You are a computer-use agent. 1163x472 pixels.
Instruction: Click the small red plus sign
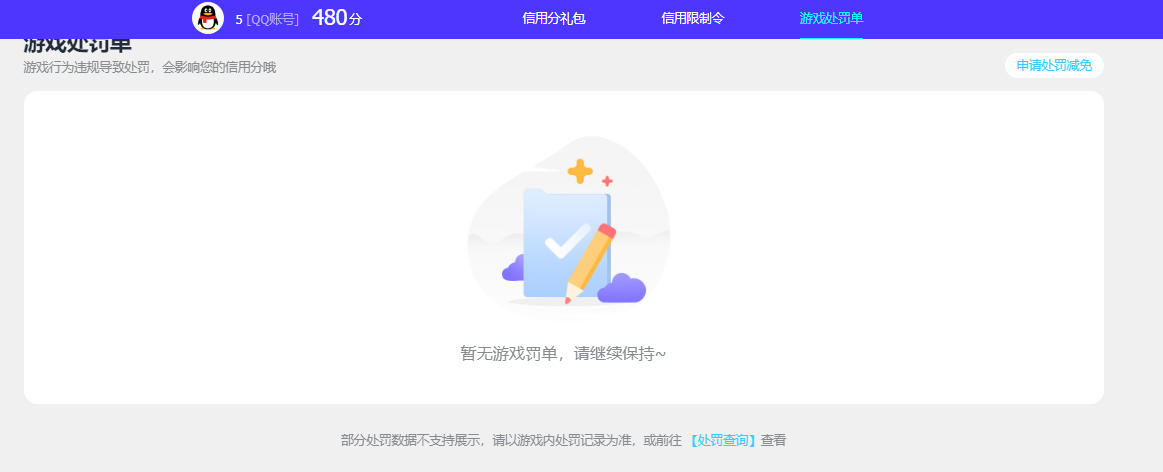(606, 181)
